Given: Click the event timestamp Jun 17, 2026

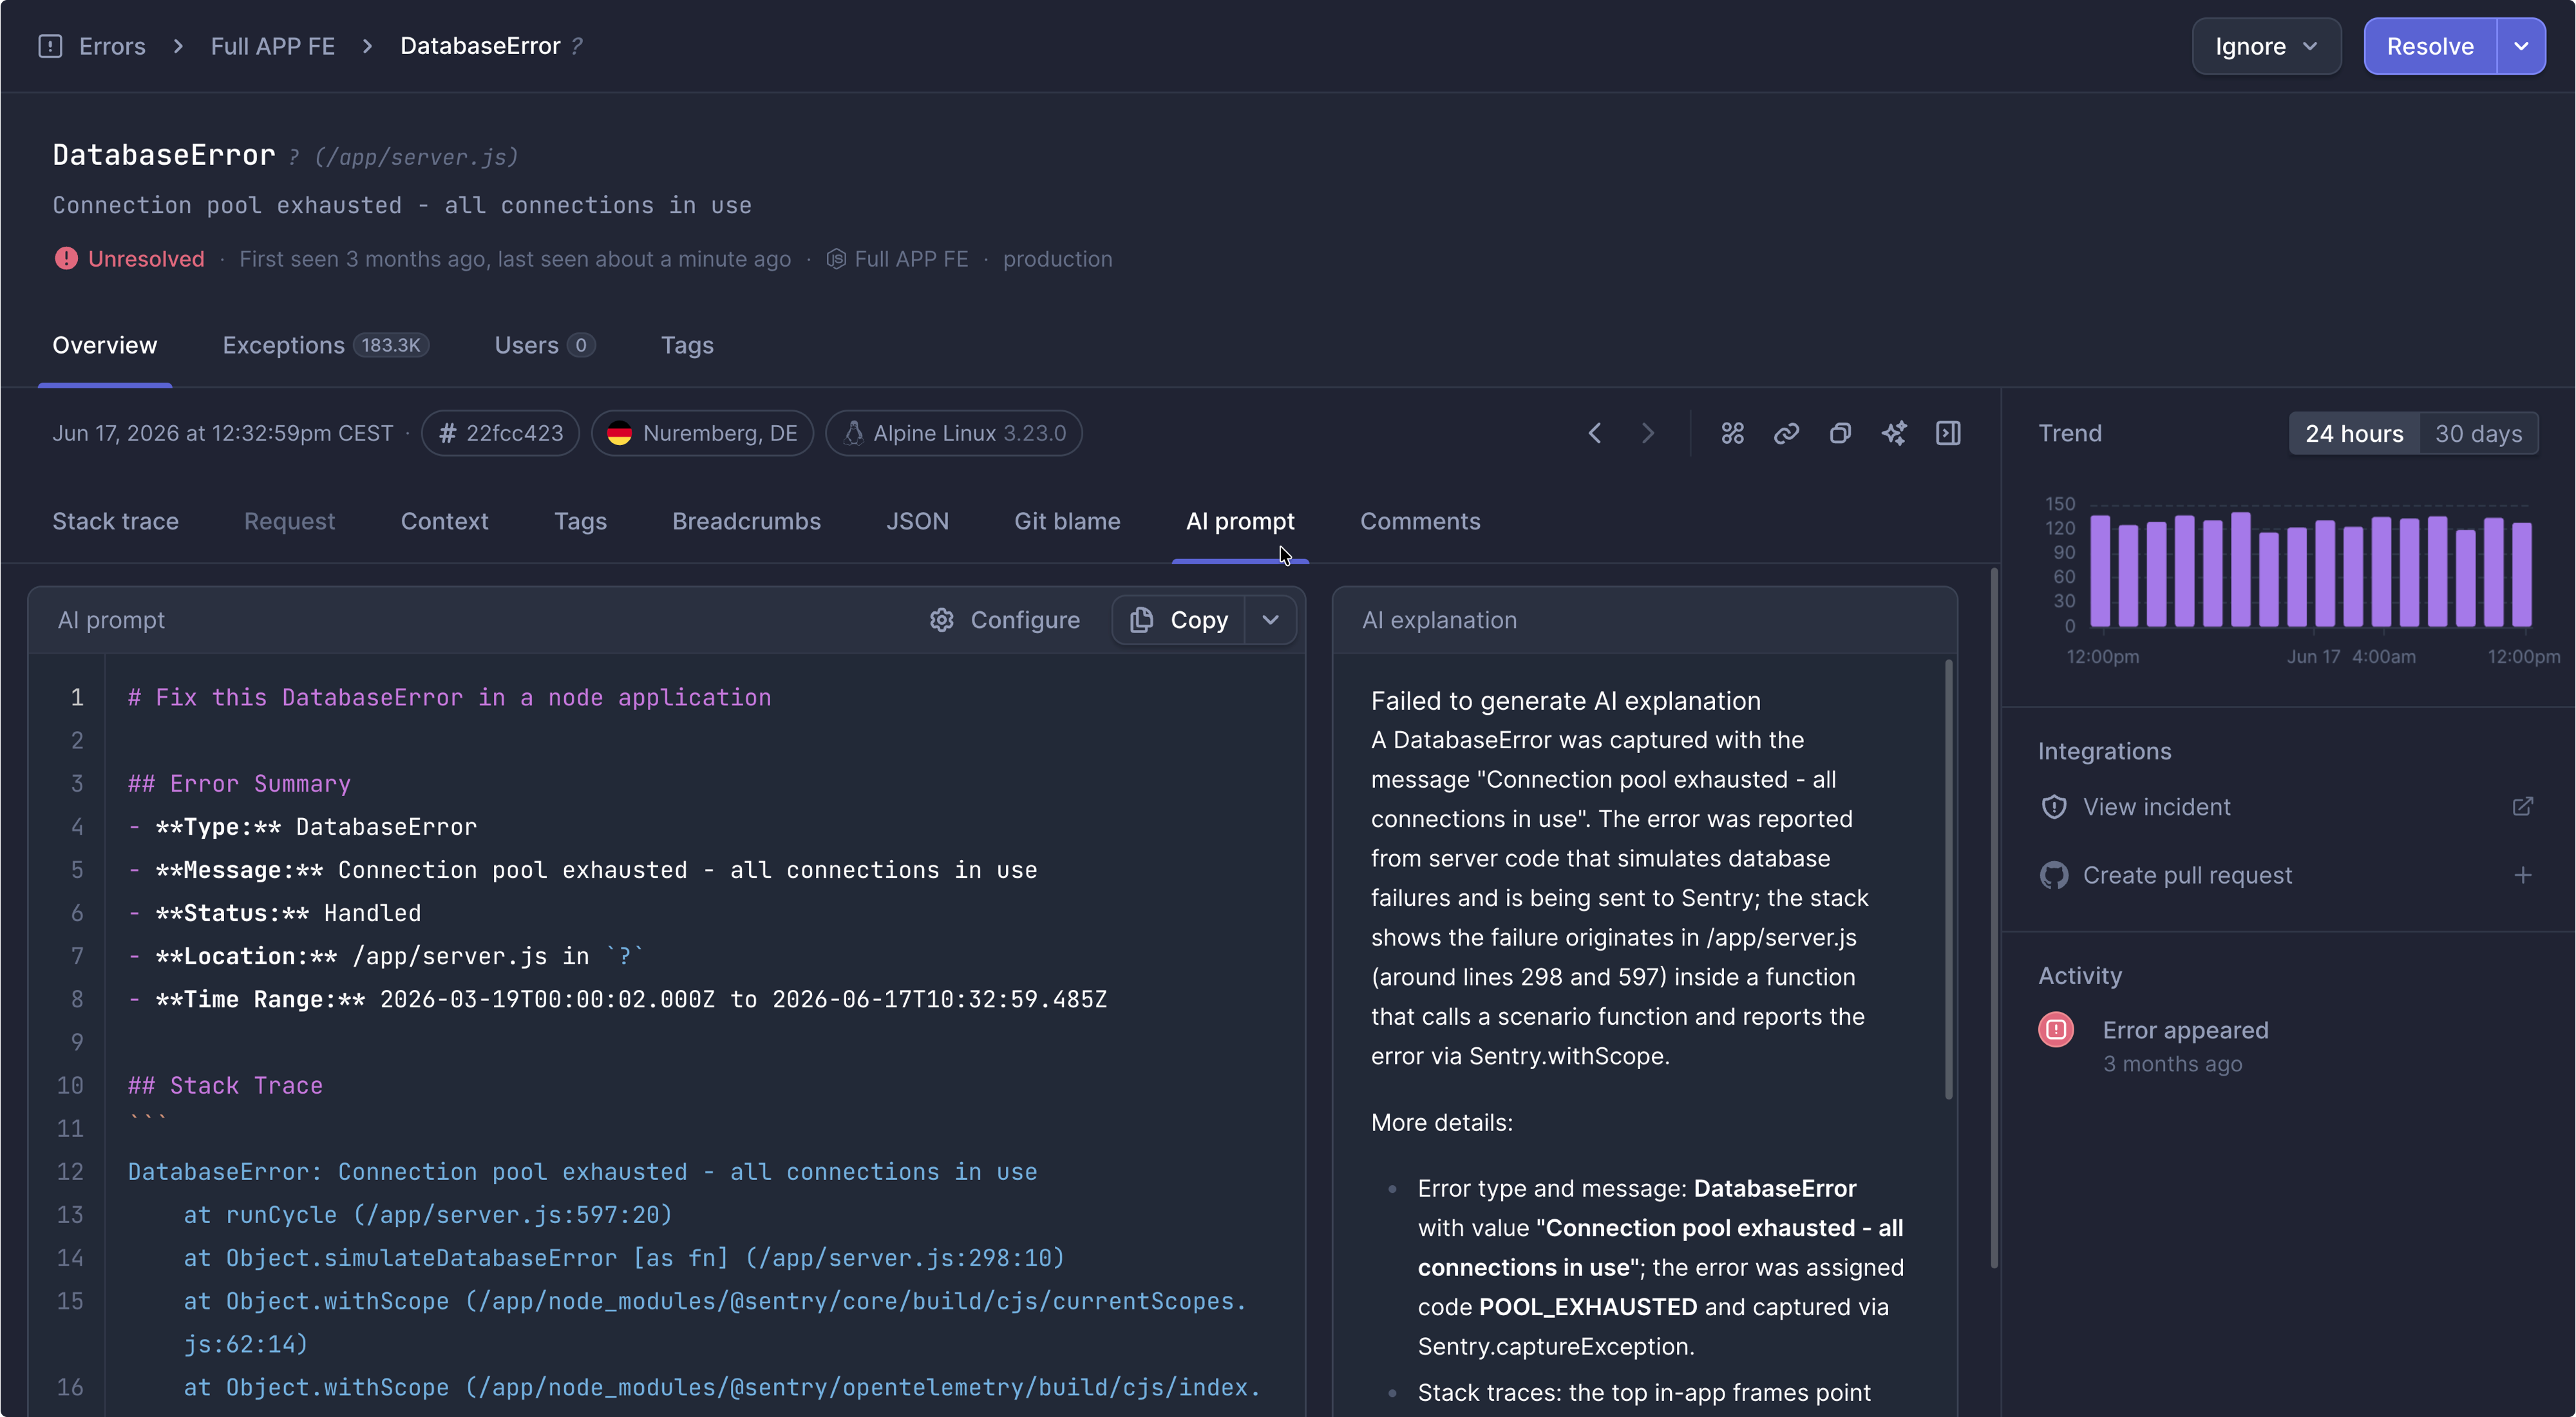Looking at the screenshot, I should click(222, 433).
